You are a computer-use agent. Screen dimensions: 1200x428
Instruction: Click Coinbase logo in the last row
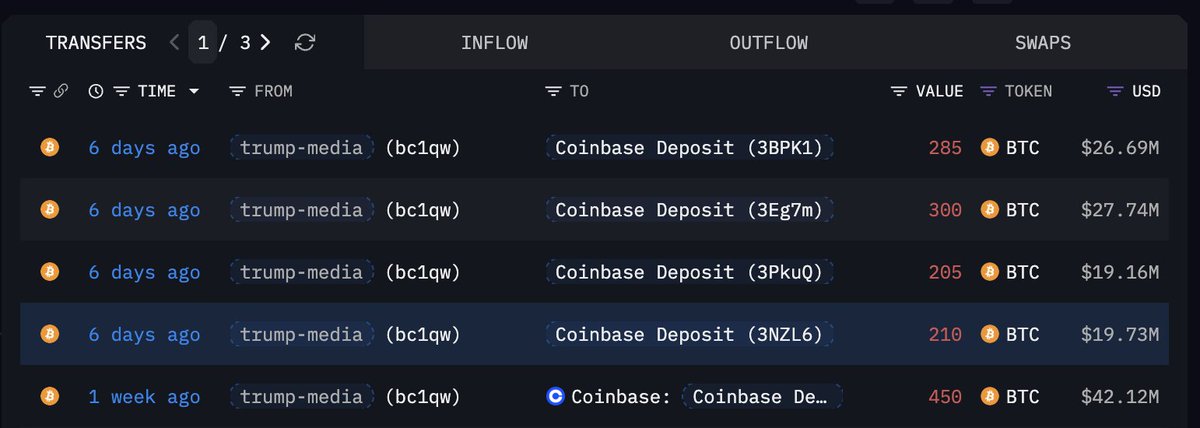(556, 396)
